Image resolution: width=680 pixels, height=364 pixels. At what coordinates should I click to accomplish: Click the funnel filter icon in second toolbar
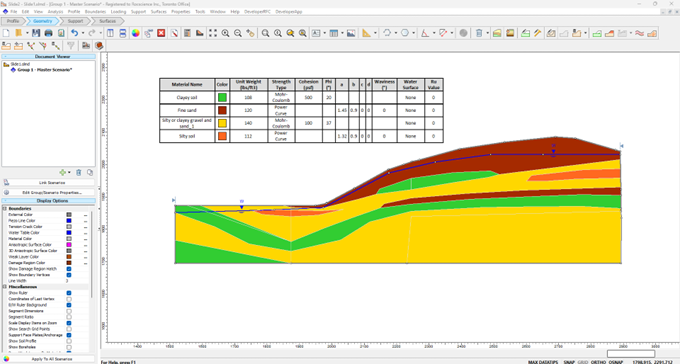tap(71, 45)
